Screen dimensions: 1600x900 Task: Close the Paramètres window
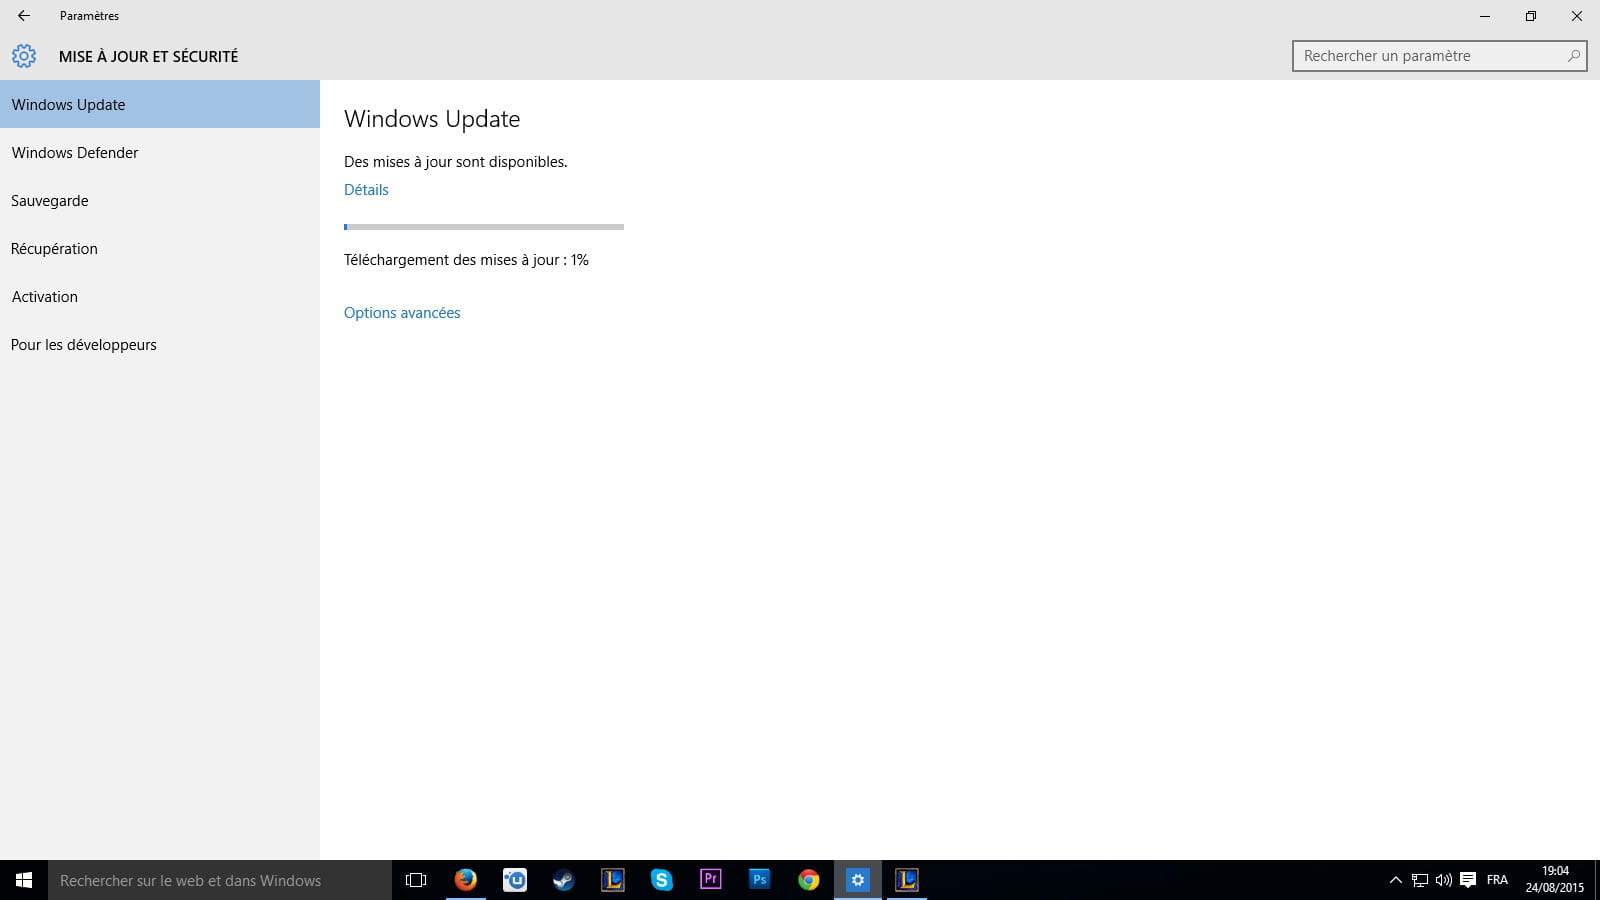coord(1577,16)
